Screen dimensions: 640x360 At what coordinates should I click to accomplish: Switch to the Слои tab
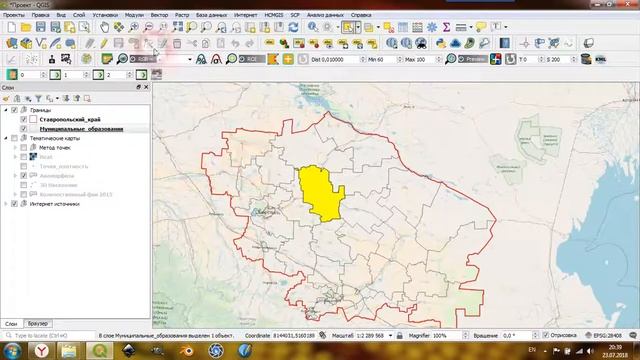(11, 323)
